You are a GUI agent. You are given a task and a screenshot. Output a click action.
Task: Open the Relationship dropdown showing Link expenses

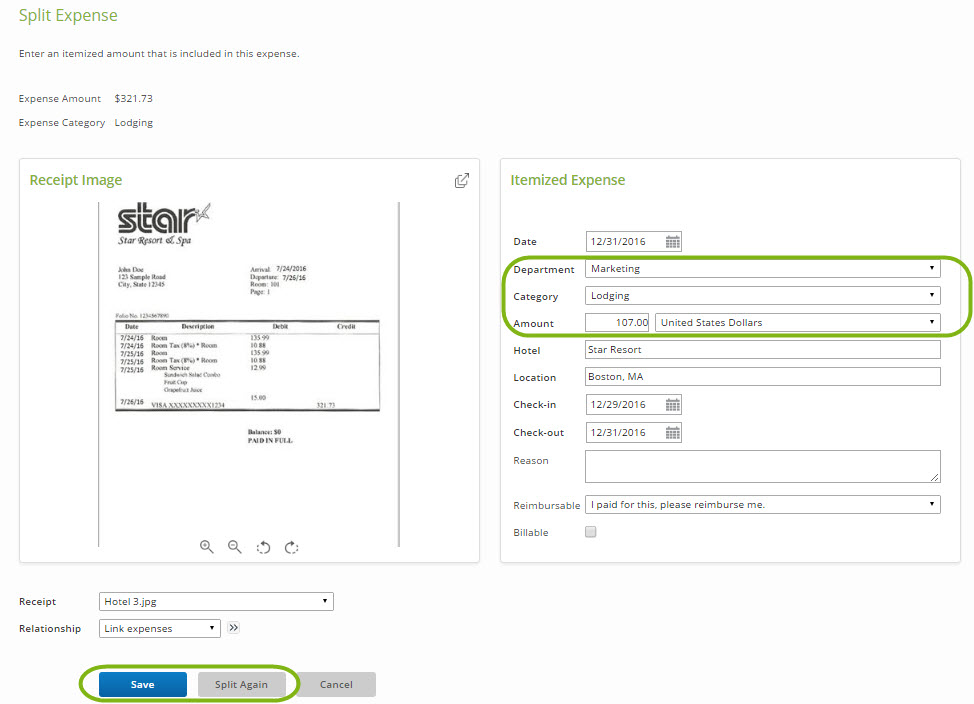pyautogui.click(x=160, y=628)
